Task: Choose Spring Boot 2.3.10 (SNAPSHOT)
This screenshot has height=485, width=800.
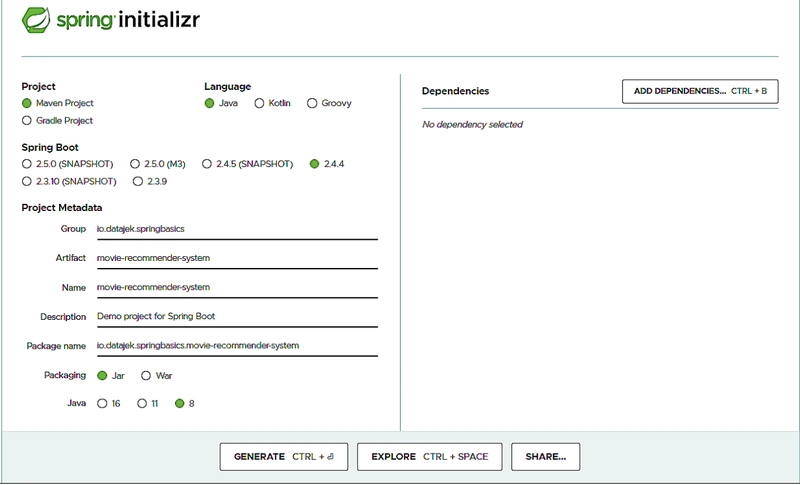Action: click(27, 182)
